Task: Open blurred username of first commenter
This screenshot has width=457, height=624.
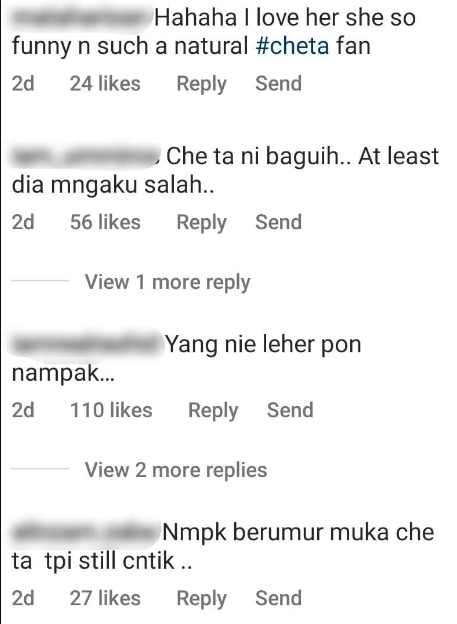Action: tap(81, 18)
